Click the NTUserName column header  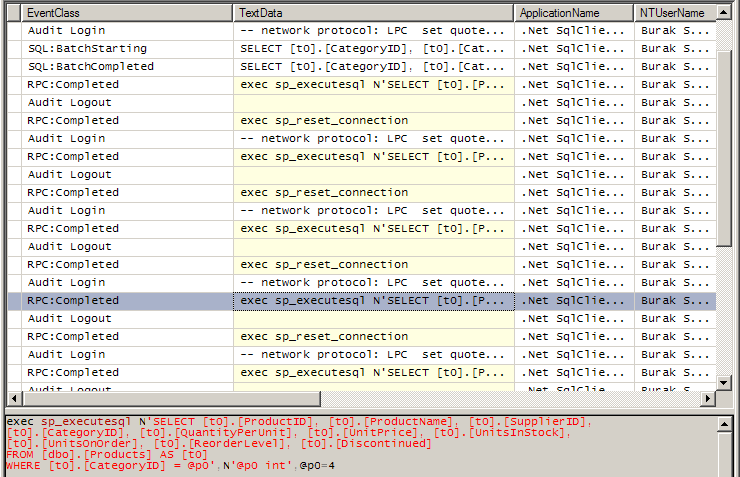coord(674,13)
